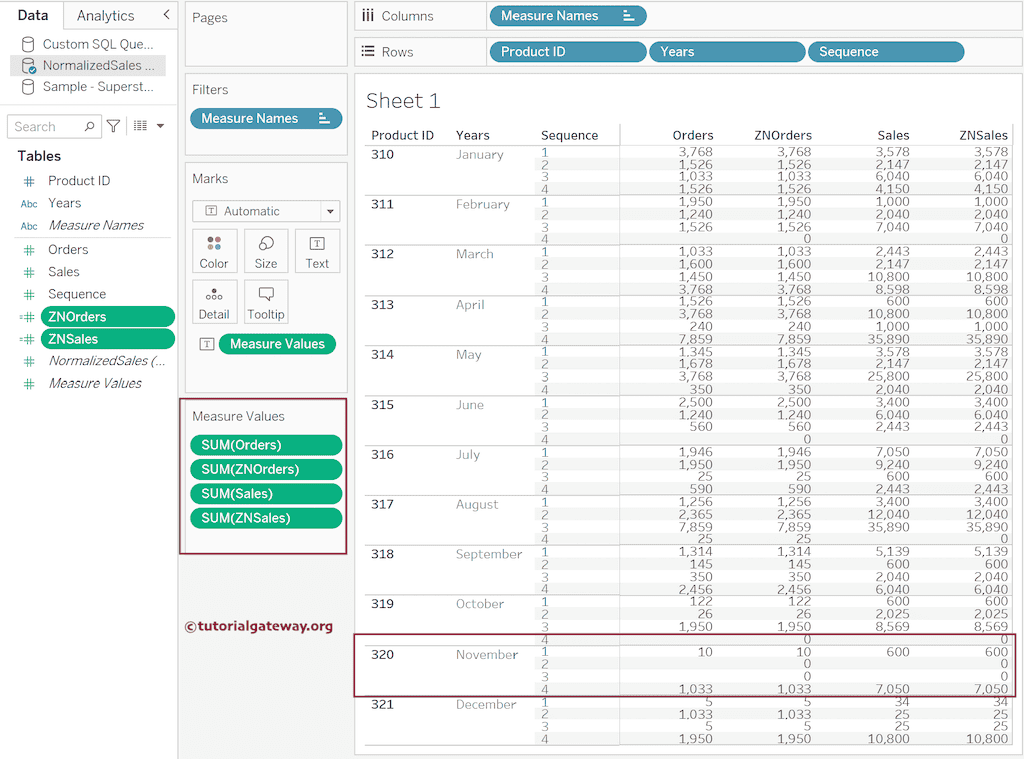
Task: Collapse the Data pane using the chevron
Action: [x=166, y=15]
